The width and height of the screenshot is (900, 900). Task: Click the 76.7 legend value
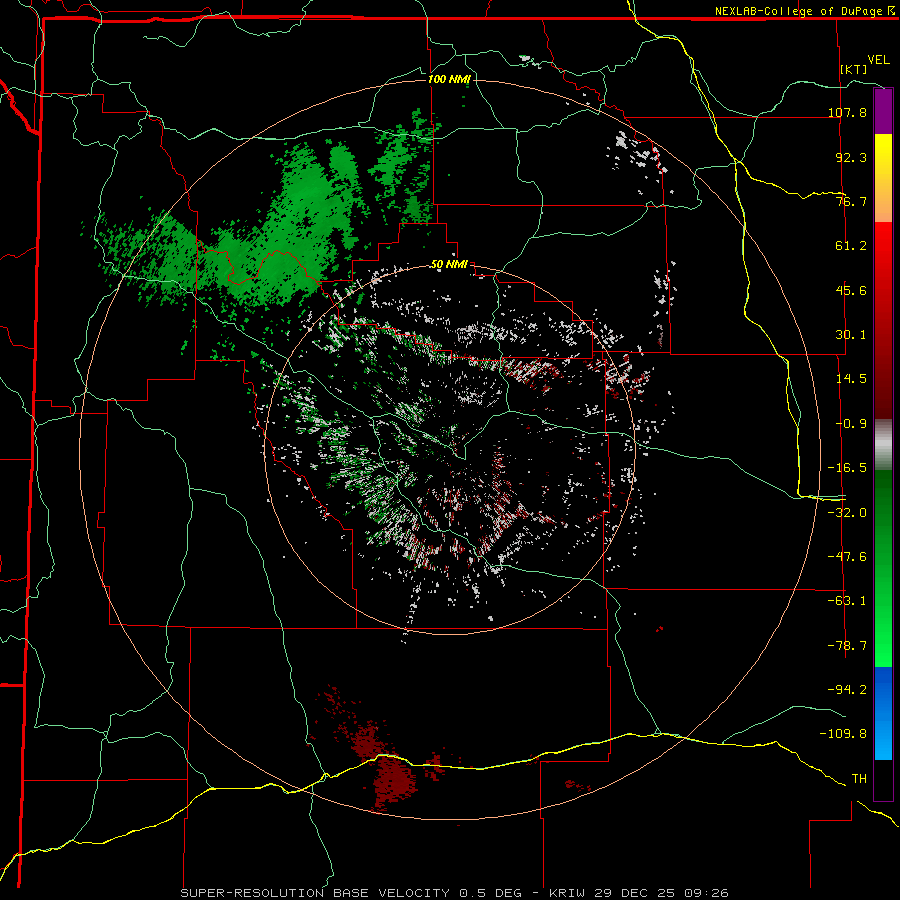click(x=851, y=201)
